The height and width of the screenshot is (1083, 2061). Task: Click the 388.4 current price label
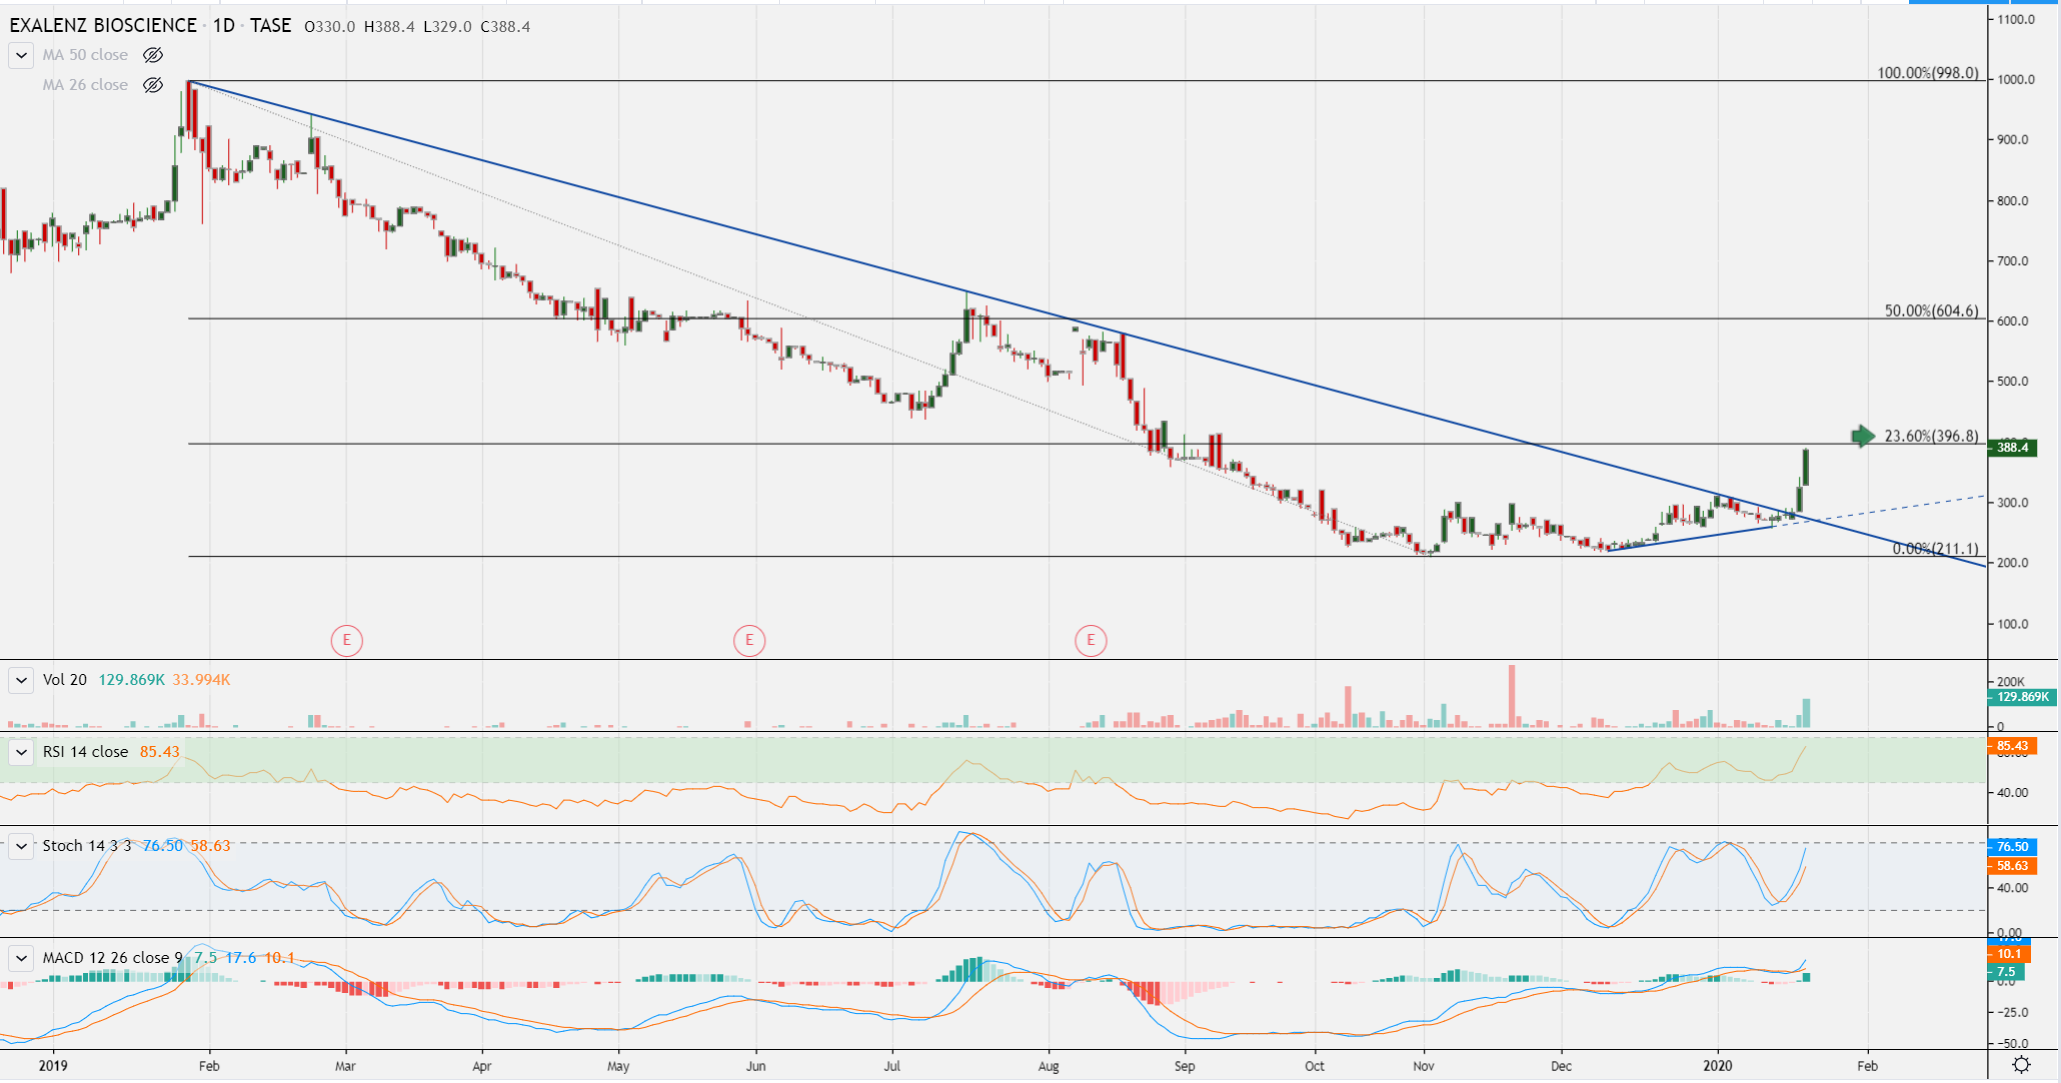click(2012, 448)
